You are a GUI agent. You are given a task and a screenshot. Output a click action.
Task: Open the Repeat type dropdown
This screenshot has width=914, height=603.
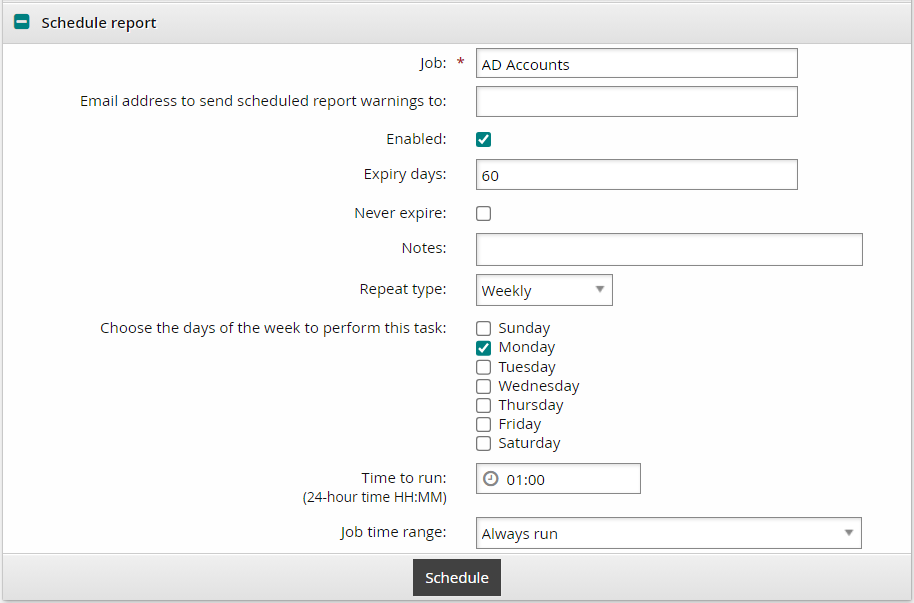pos(544,290)
